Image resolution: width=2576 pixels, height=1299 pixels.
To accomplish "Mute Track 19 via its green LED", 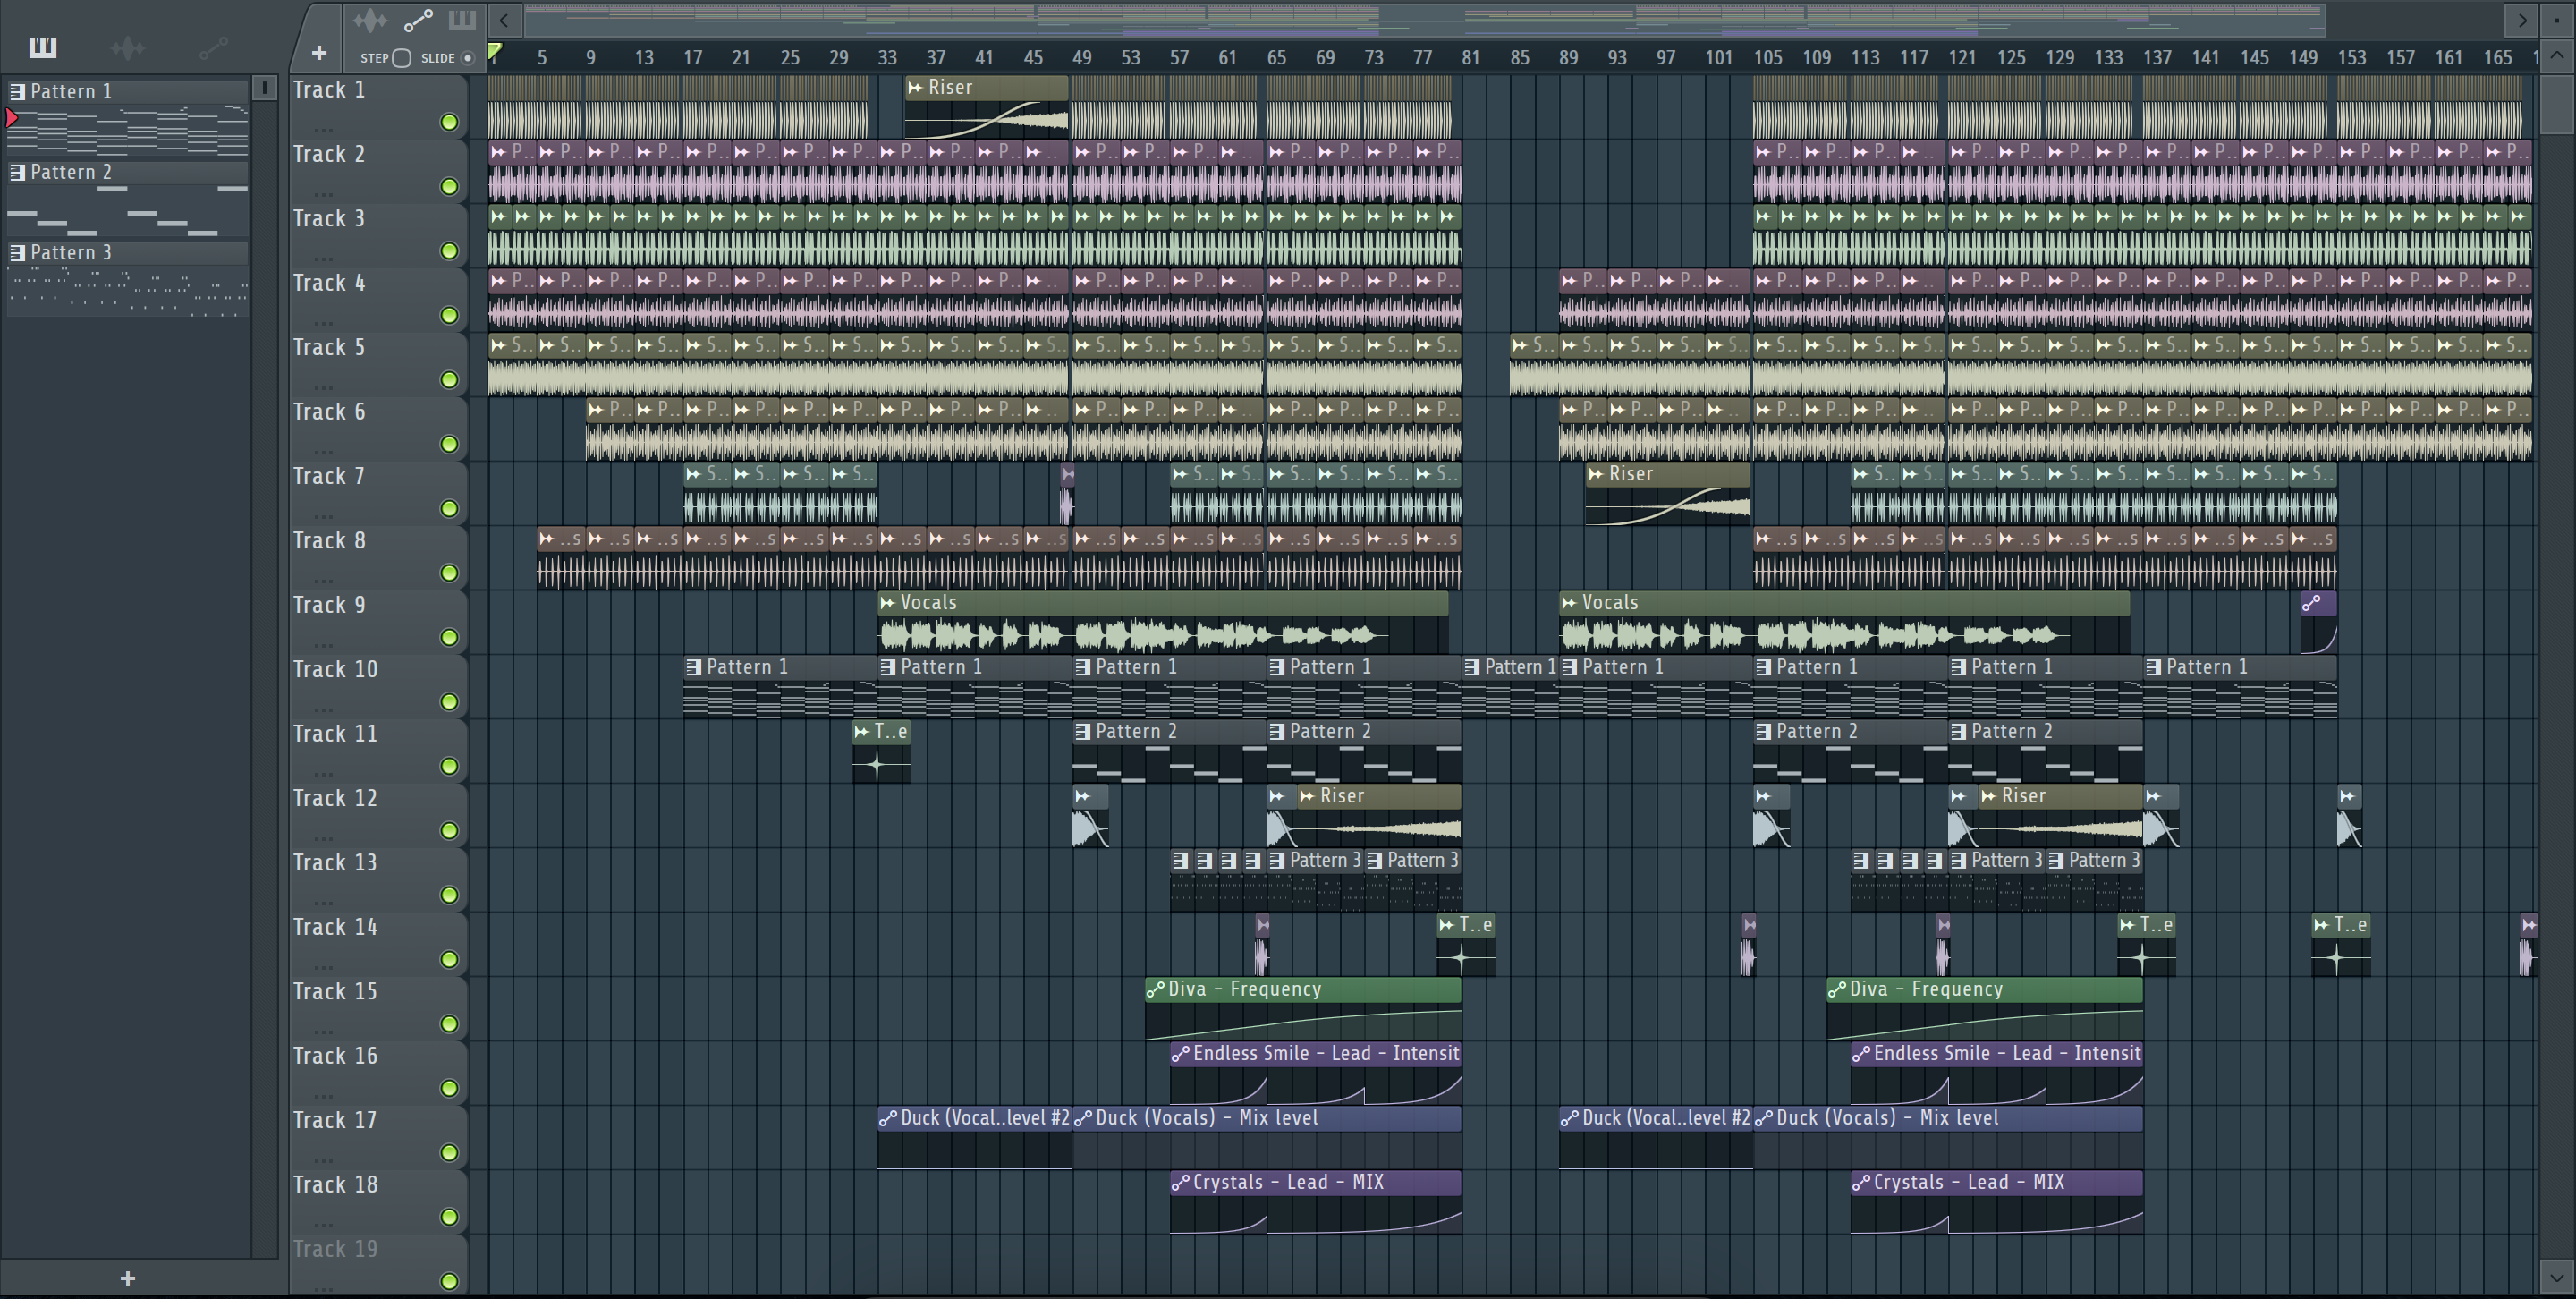I will 450,1281.
